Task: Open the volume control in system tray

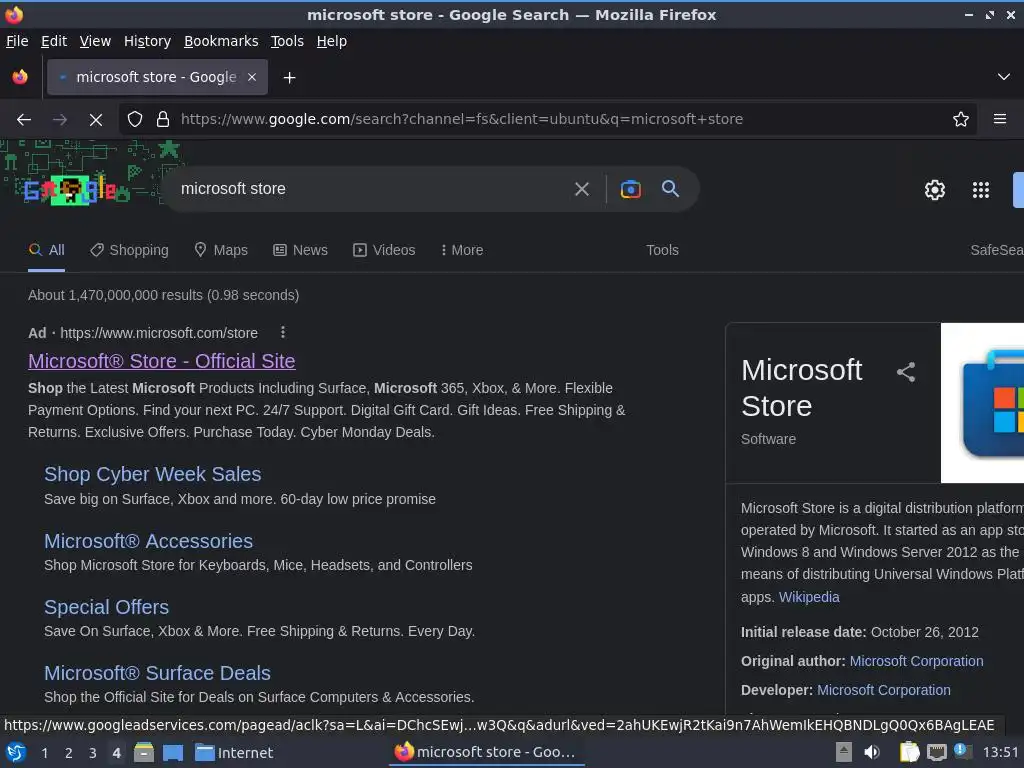Action: (872, 752)
